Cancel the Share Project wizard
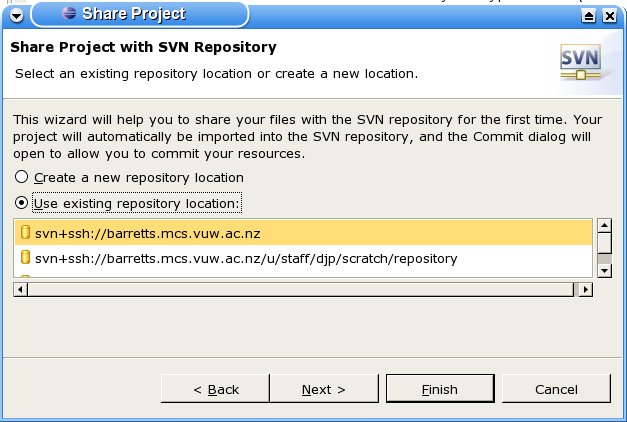The height and width of the screenshot is (422, 627). [x=556, y=389]
